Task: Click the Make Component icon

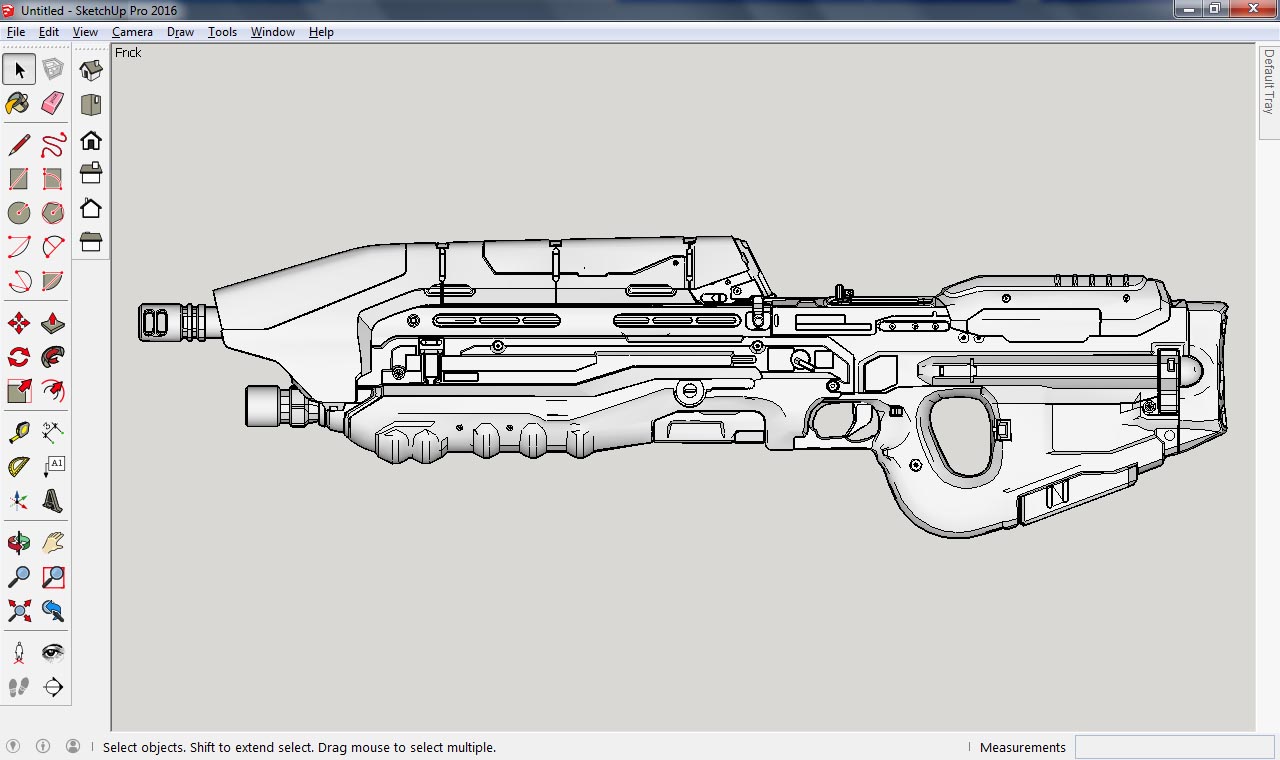Action: [x=53, y=69]
